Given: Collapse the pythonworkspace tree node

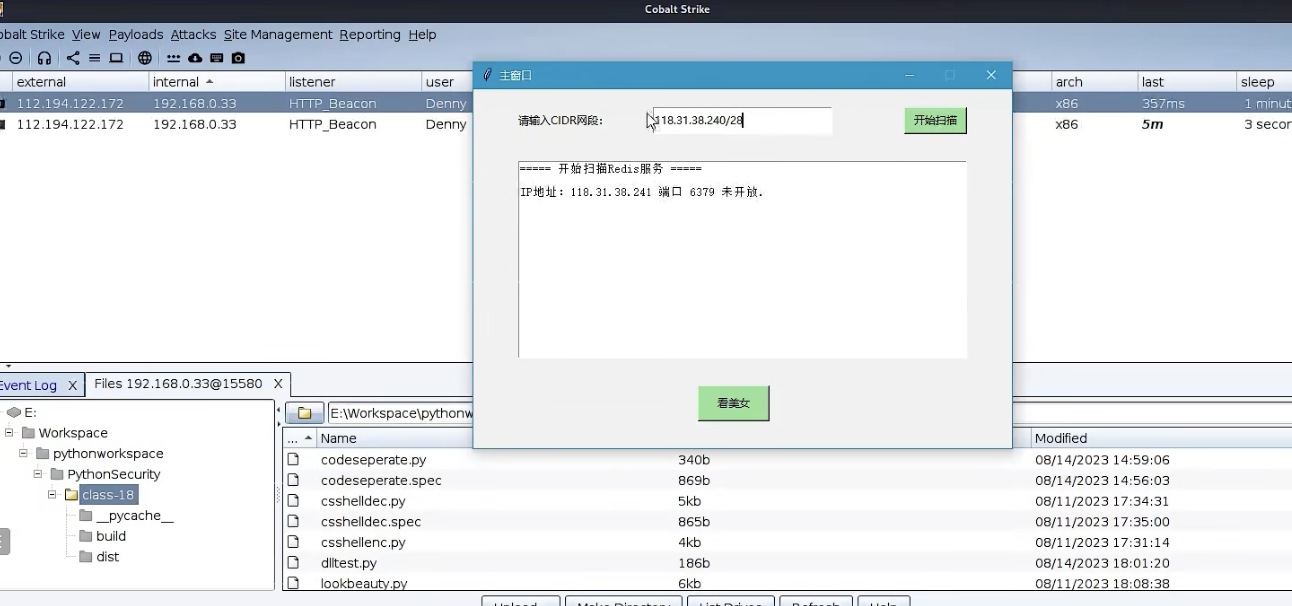Looking at the screenshot, I should [23, 453].
